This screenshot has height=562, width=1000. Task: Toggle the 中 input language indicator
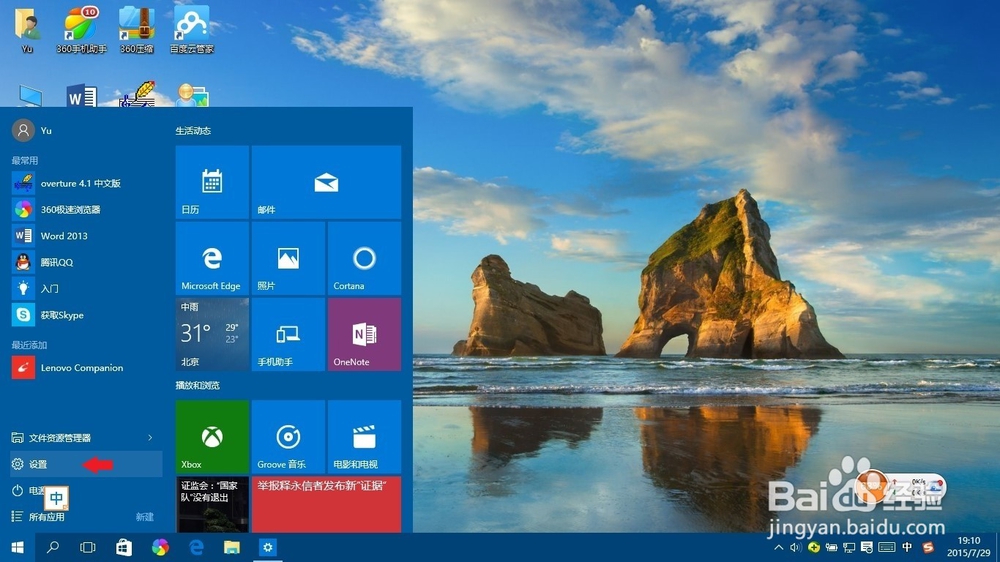[x=907, y=547]
